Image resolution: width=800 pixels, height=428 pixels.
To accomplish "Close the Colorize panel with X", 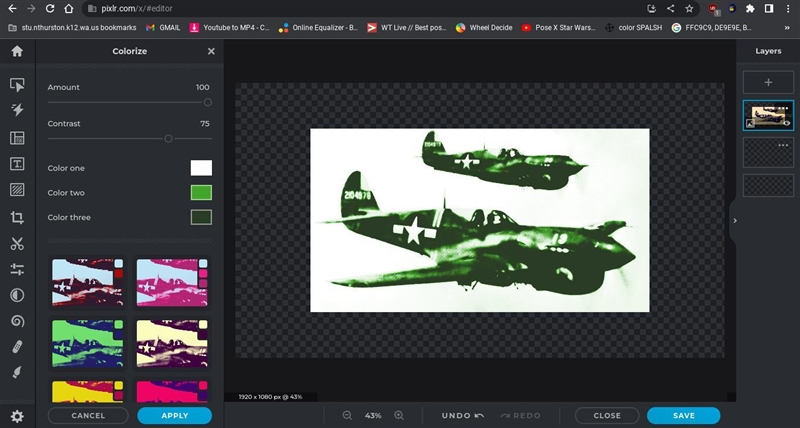I will click(211, 51).
